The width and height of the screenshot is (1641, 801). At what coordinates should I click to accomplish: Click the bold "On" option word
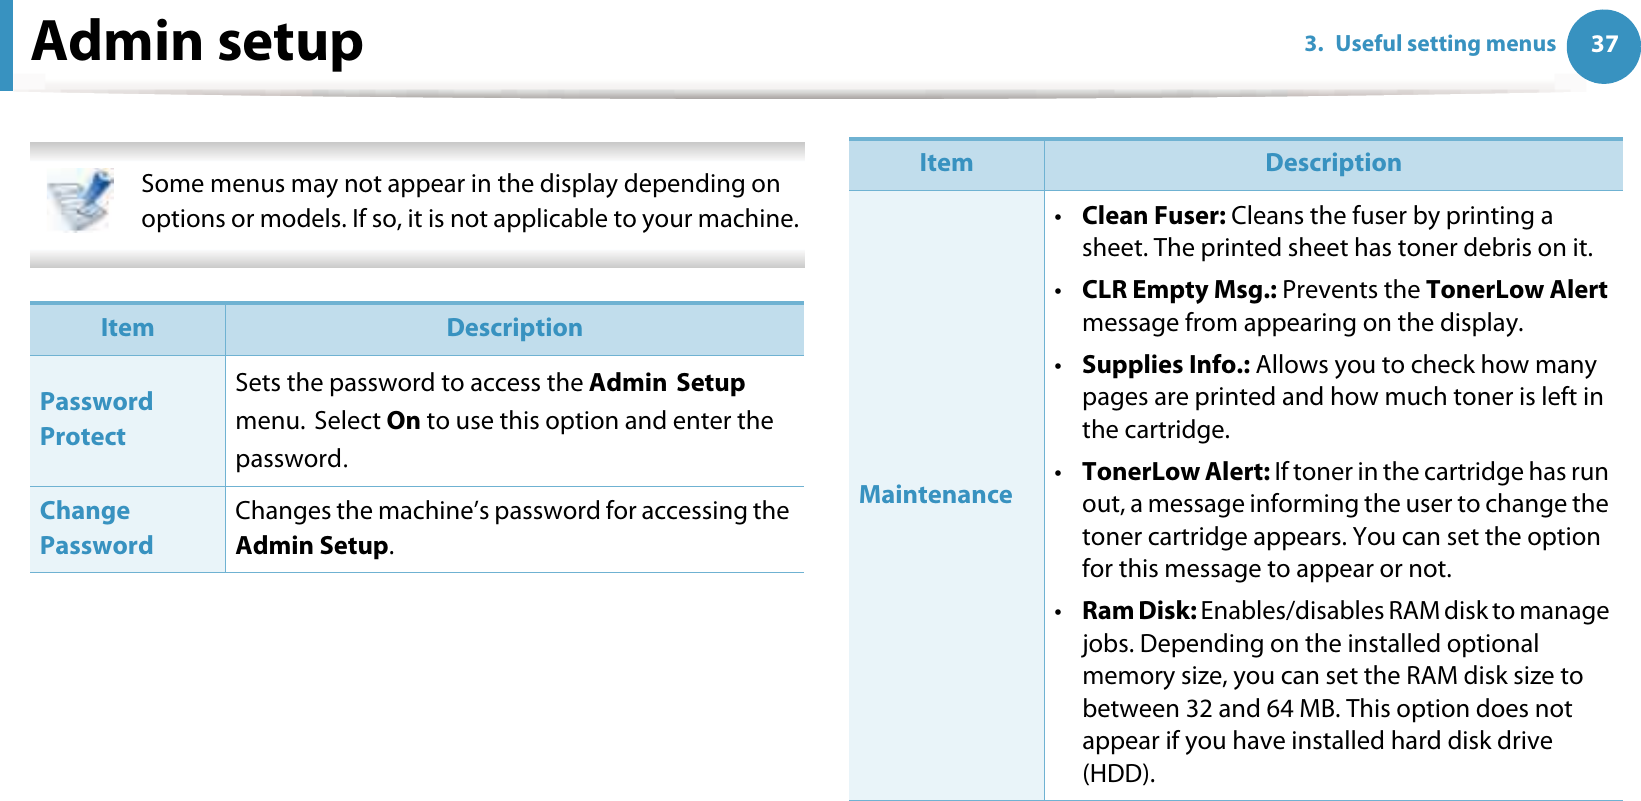coord(403,421)
